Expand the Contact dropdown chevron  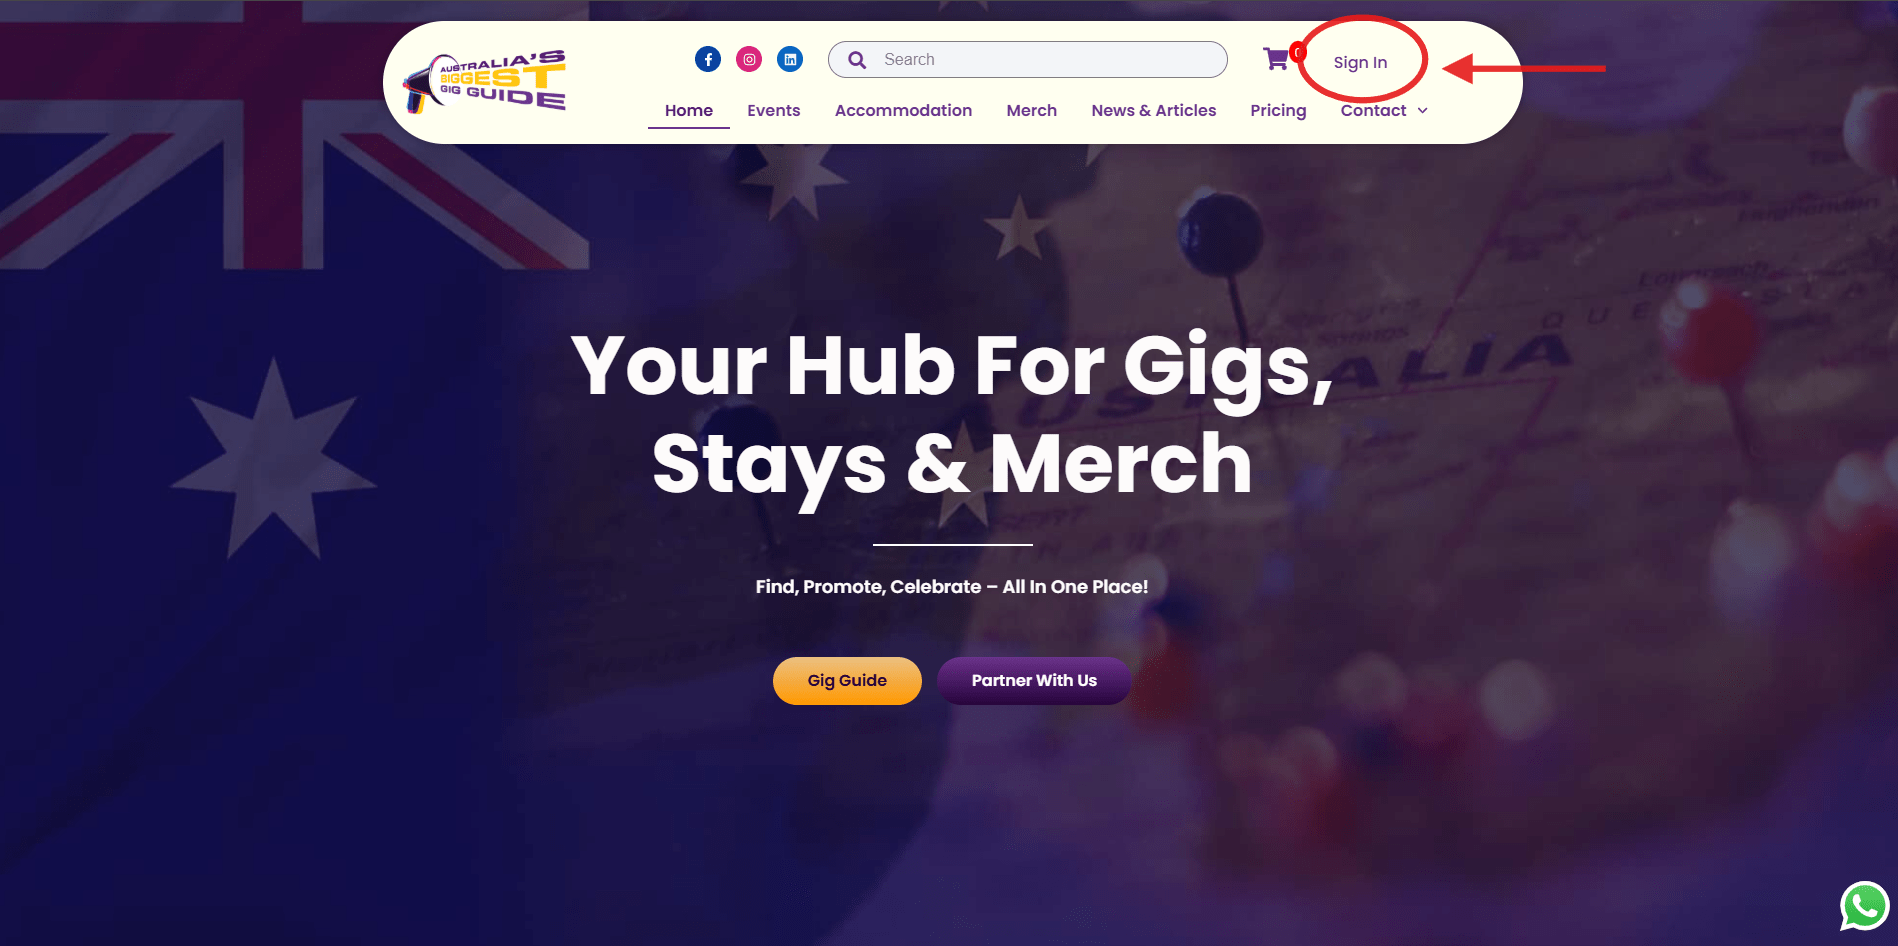[1422, 111]
